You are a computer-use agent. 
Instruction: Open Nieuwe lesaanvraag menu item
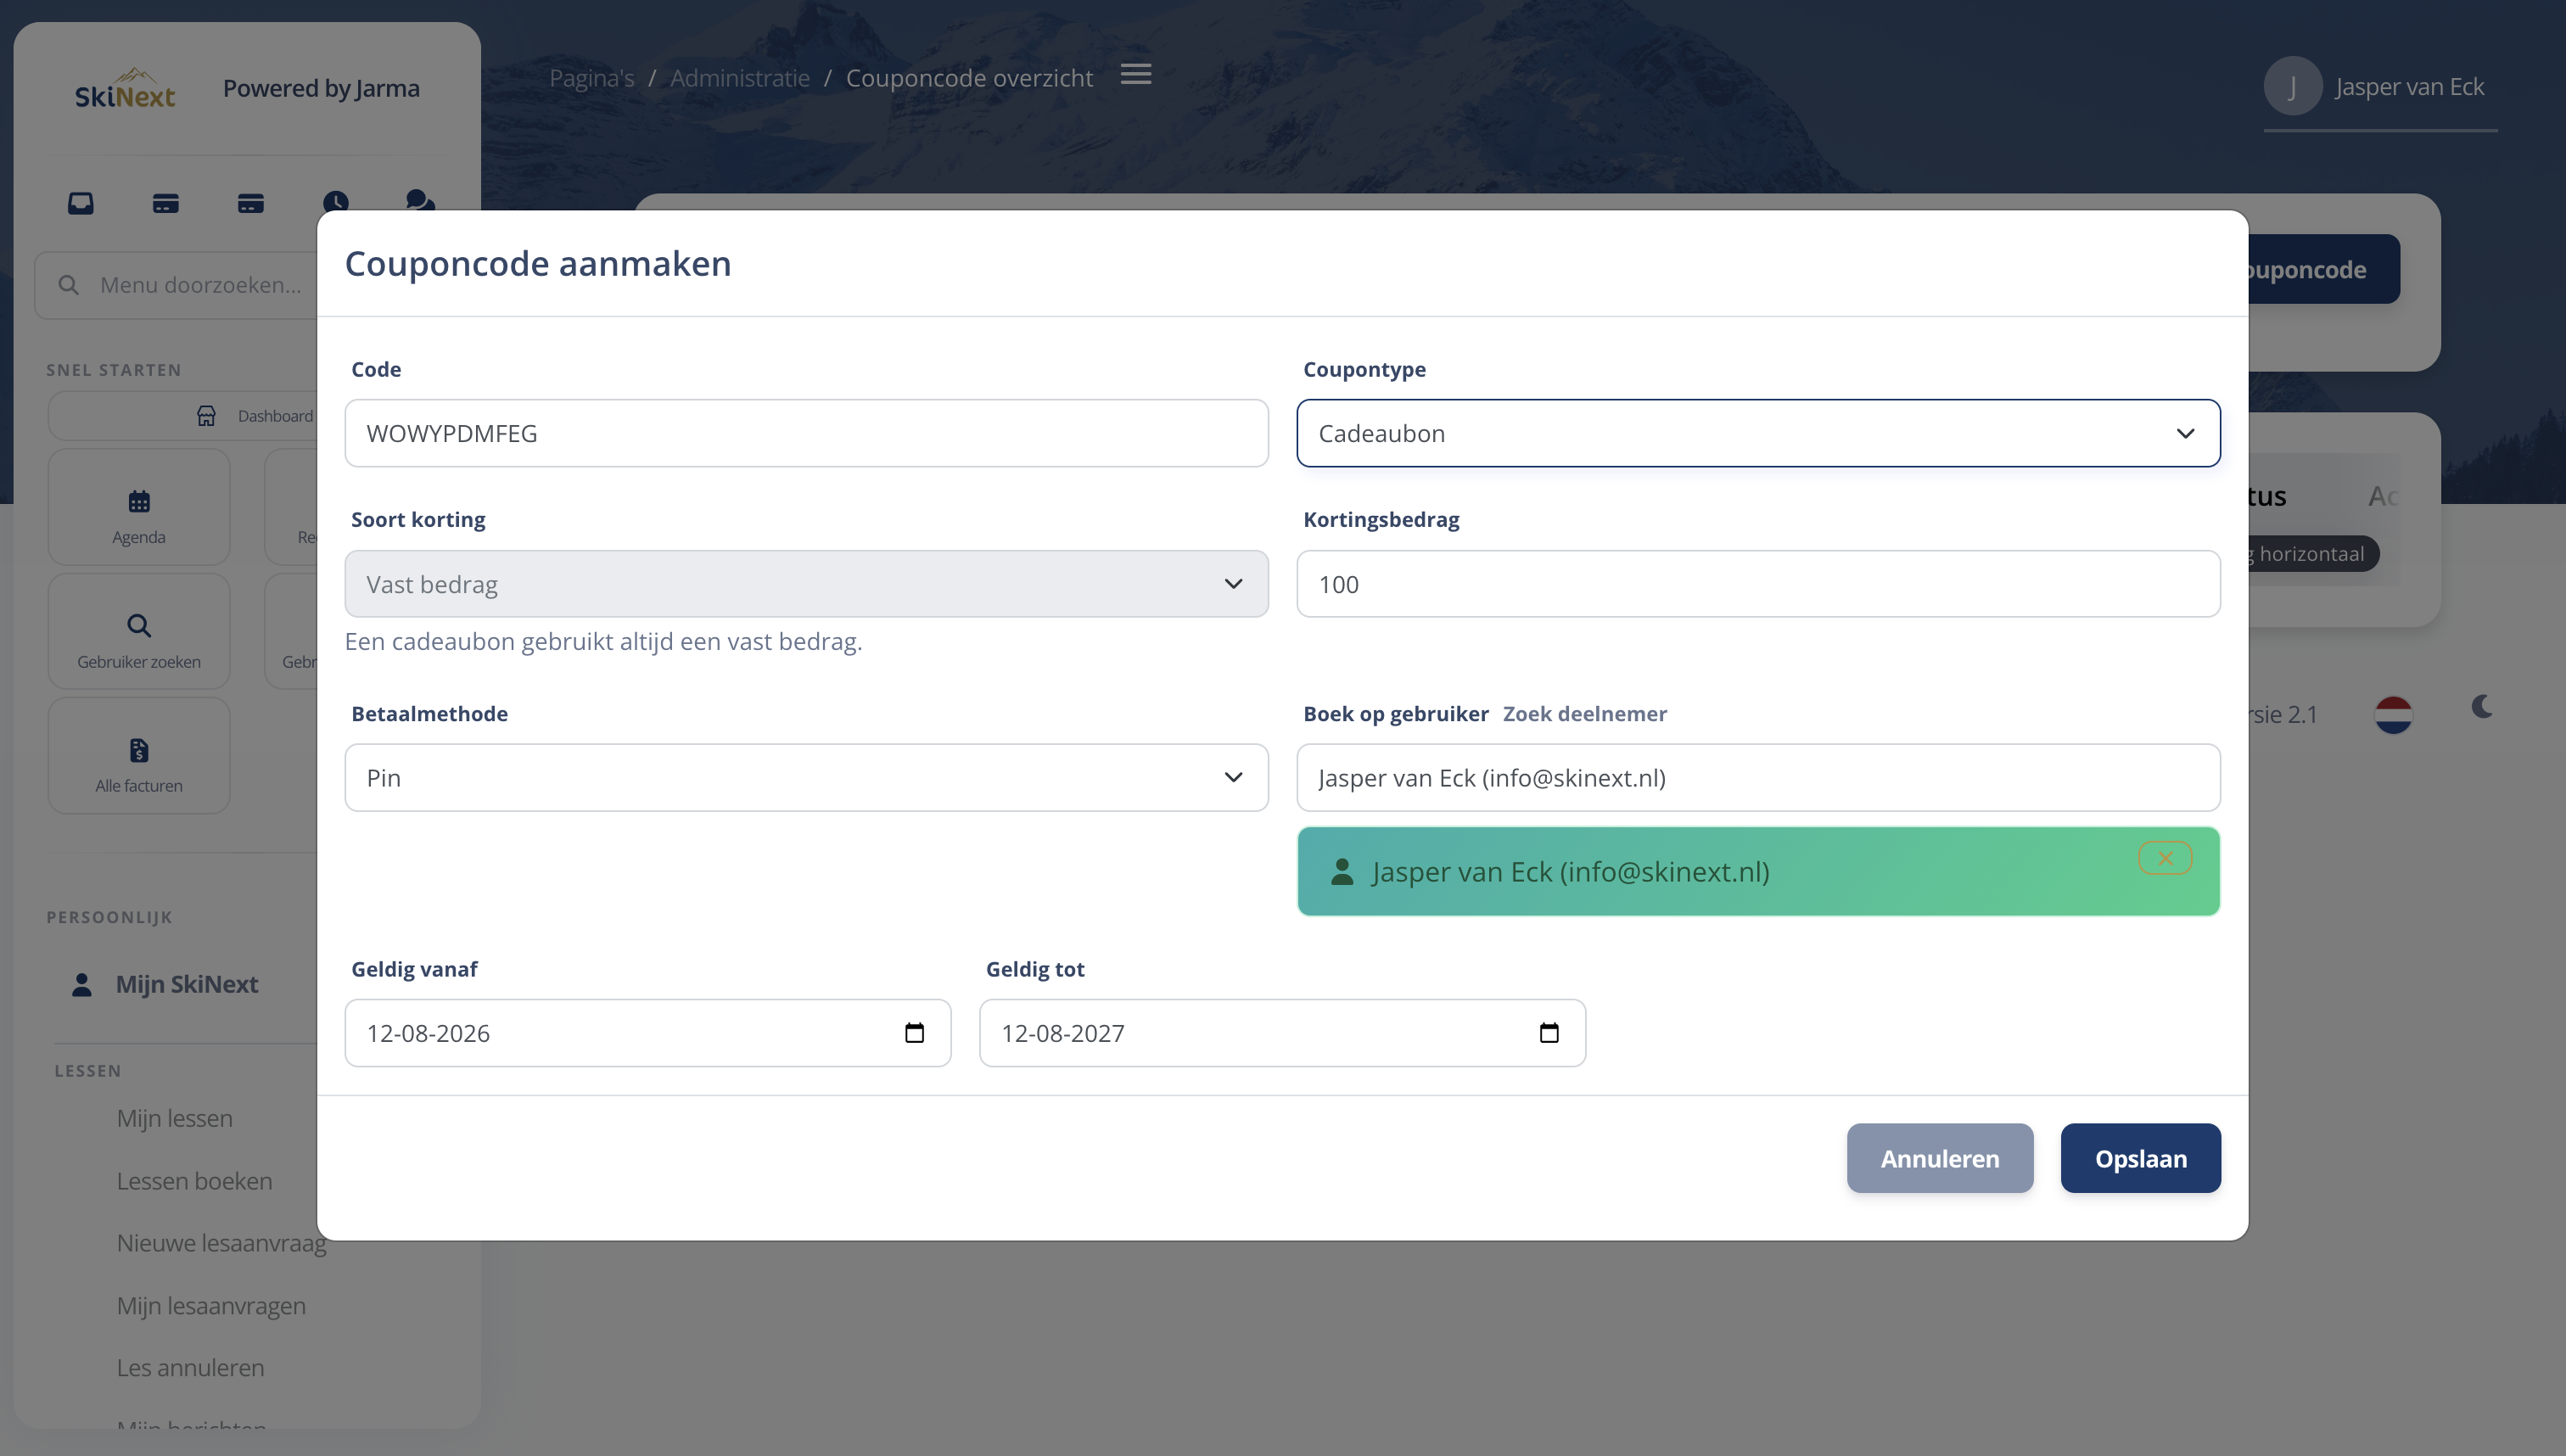[x=221, y=1243]
